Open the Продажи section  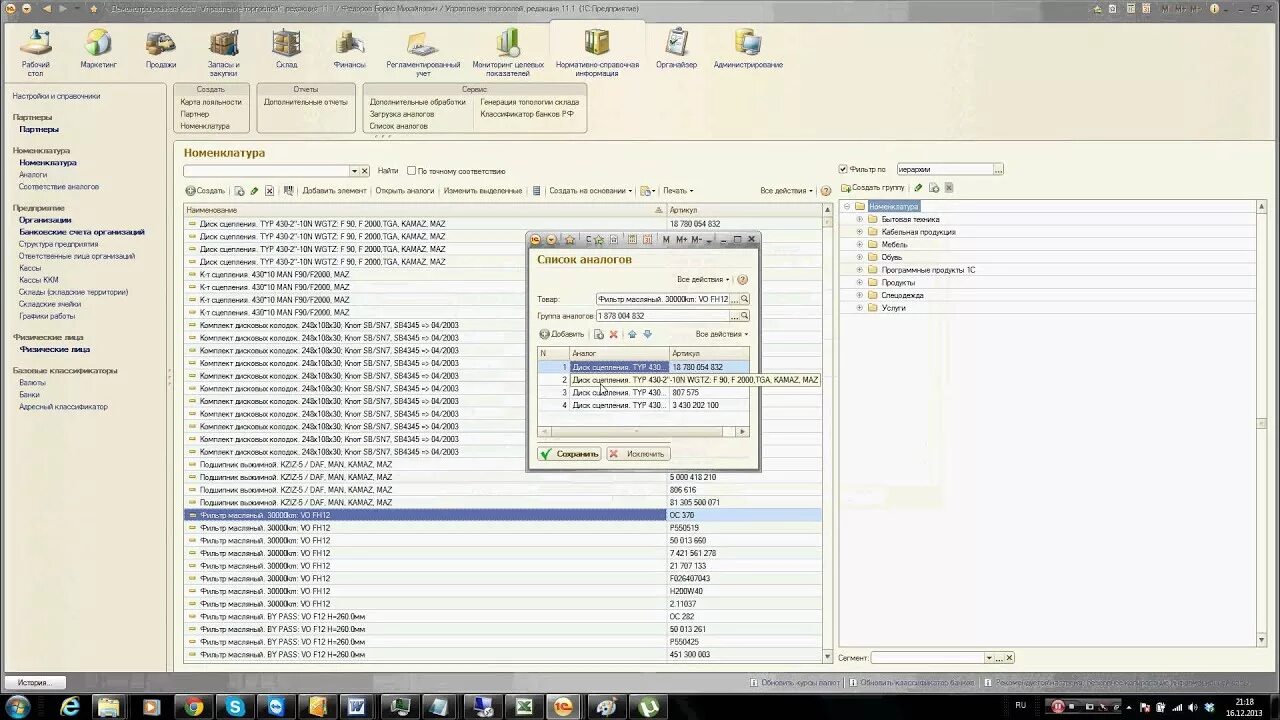click(161, 49)
